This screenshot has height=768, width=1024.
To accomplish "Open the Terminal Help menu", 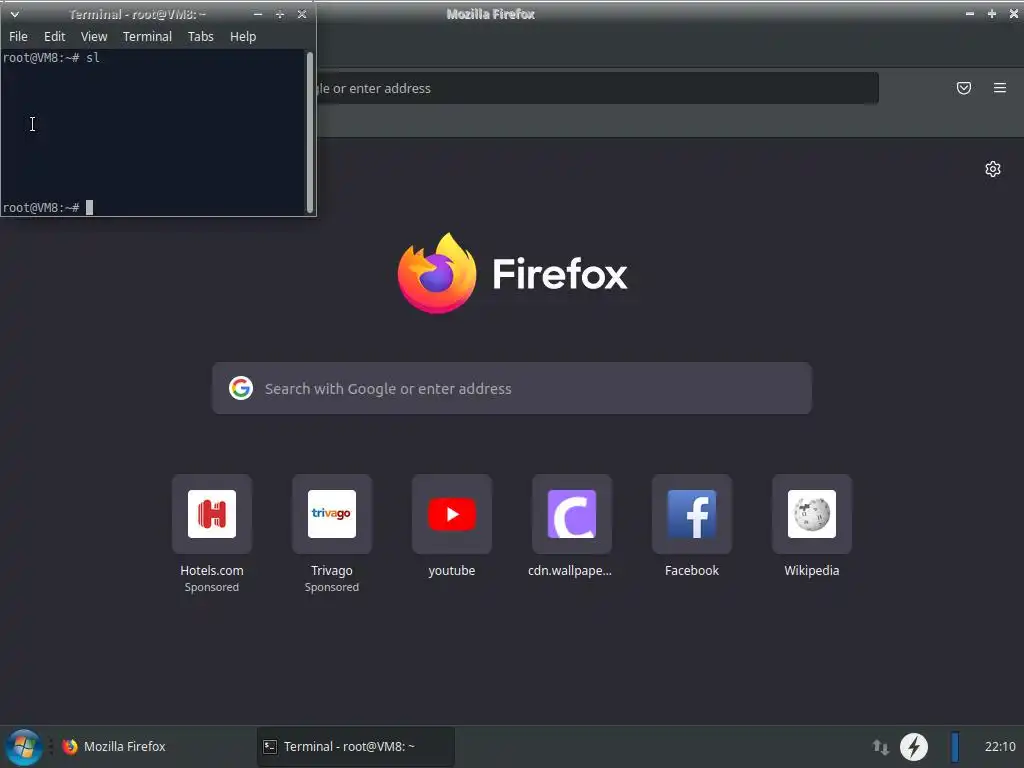I will [243, 37].
